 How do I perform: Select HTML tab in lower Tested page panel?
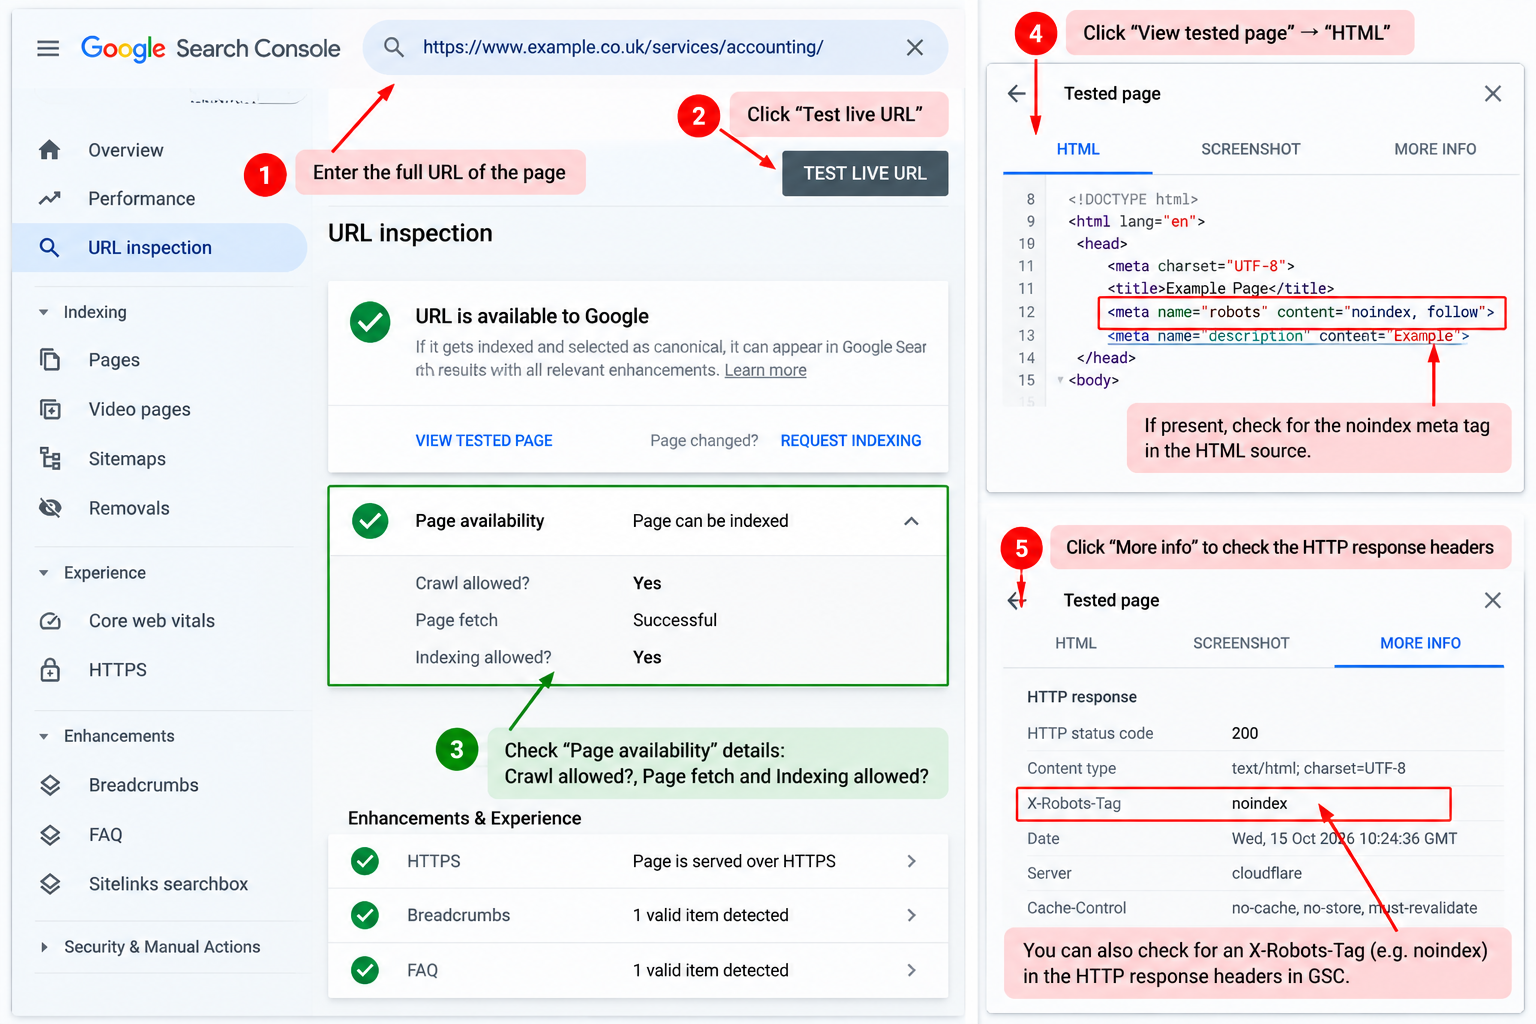tap(1076, 643)
